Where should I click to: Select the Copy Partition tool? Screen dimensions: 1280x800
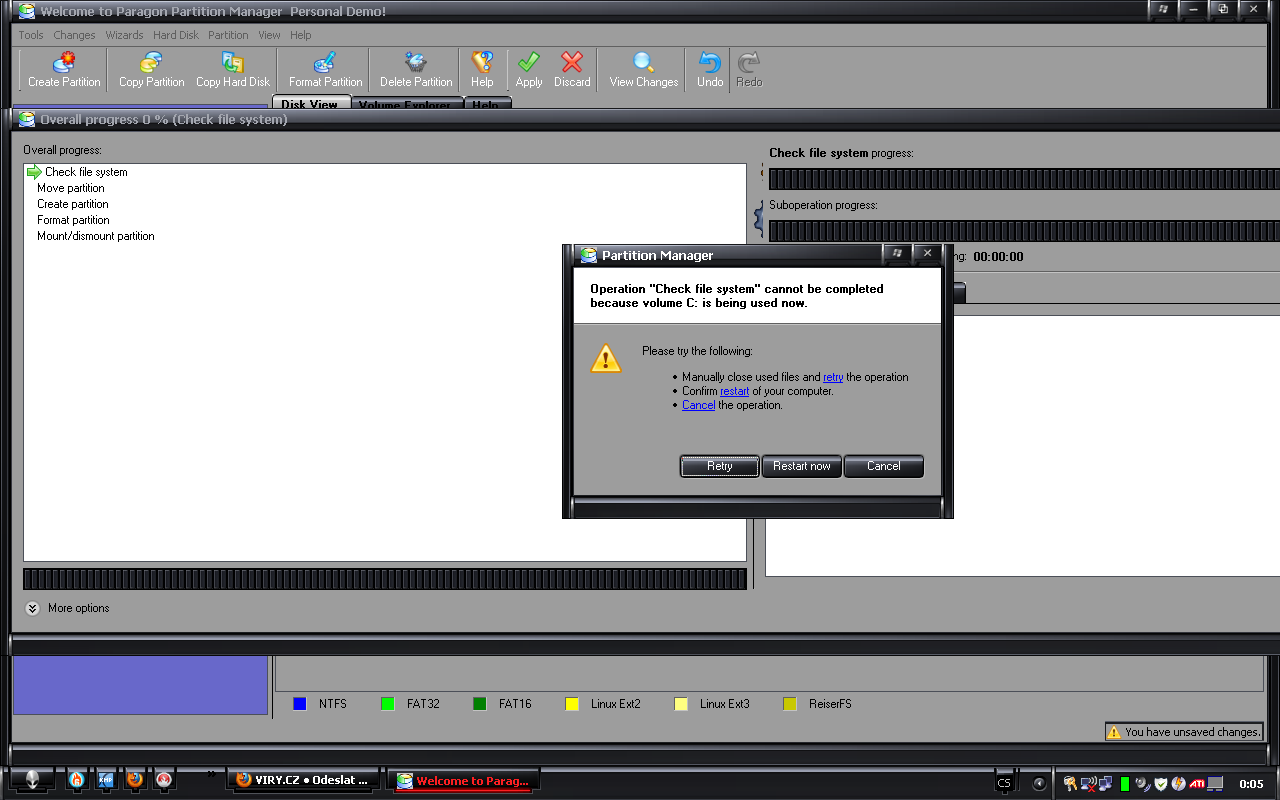[x=151, y=64]
